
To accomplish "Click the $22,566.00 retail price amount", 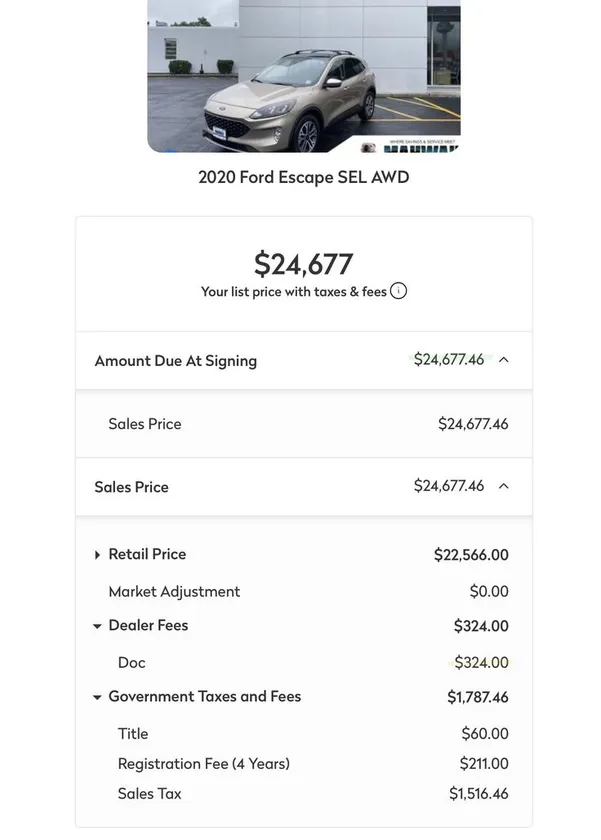I will 471,555.
